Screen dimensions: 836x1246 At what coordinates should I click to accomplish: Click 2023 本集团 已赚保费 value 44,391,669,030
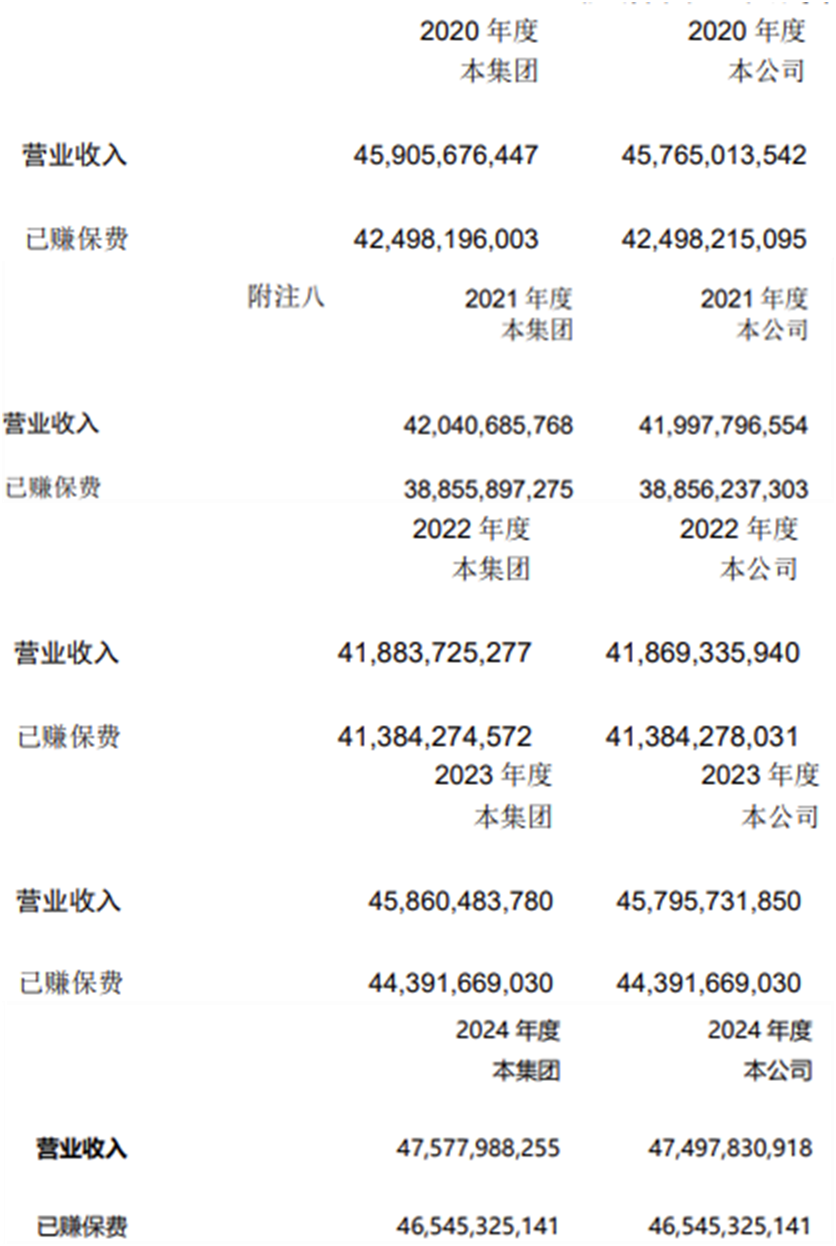point(460,983)
